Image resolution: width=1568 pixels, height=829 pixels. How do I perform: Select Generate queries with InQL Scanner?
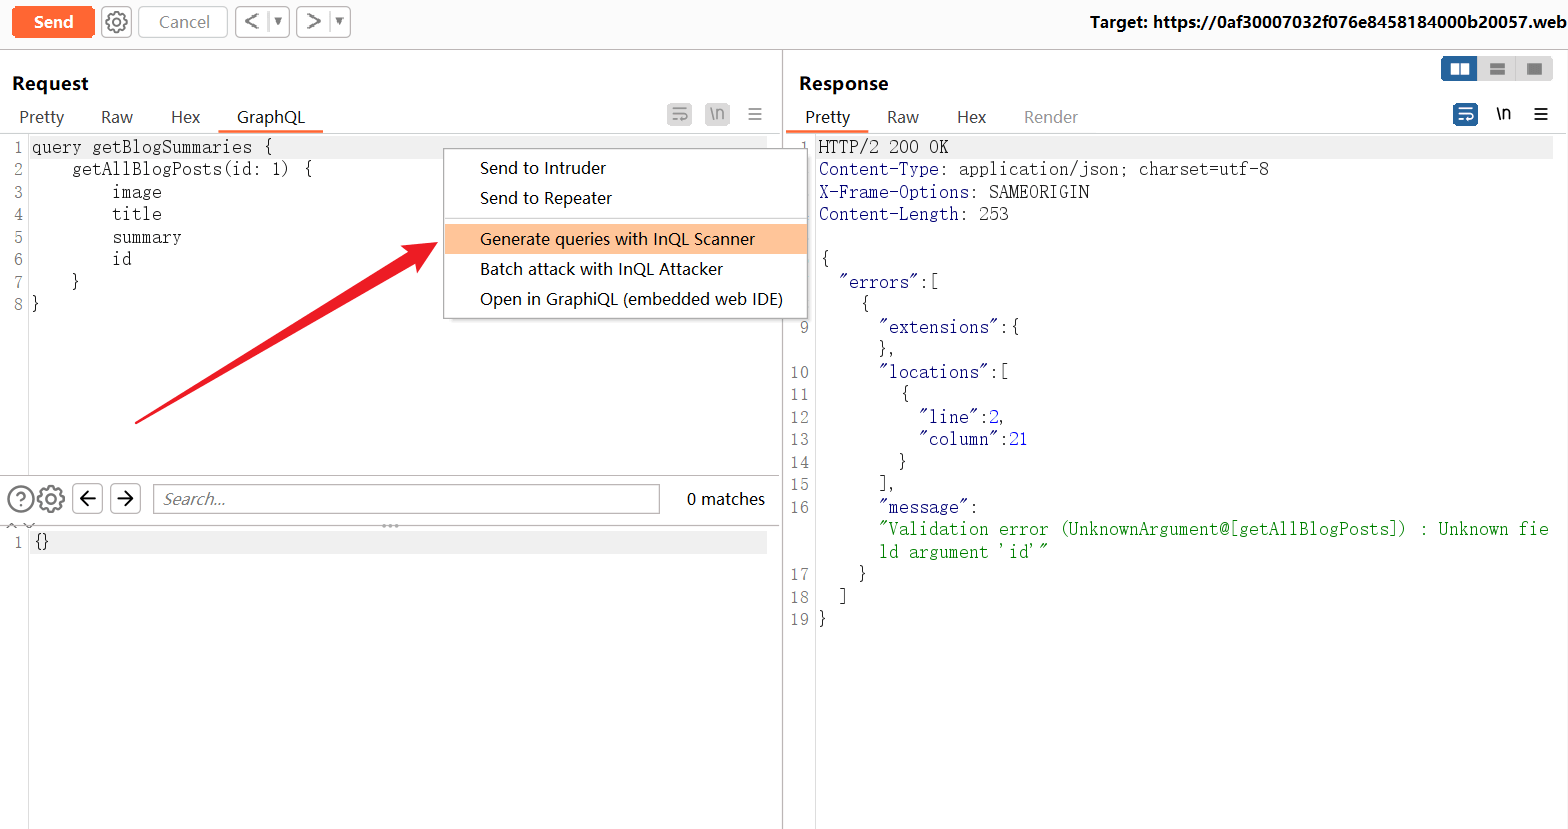(617, 239)
